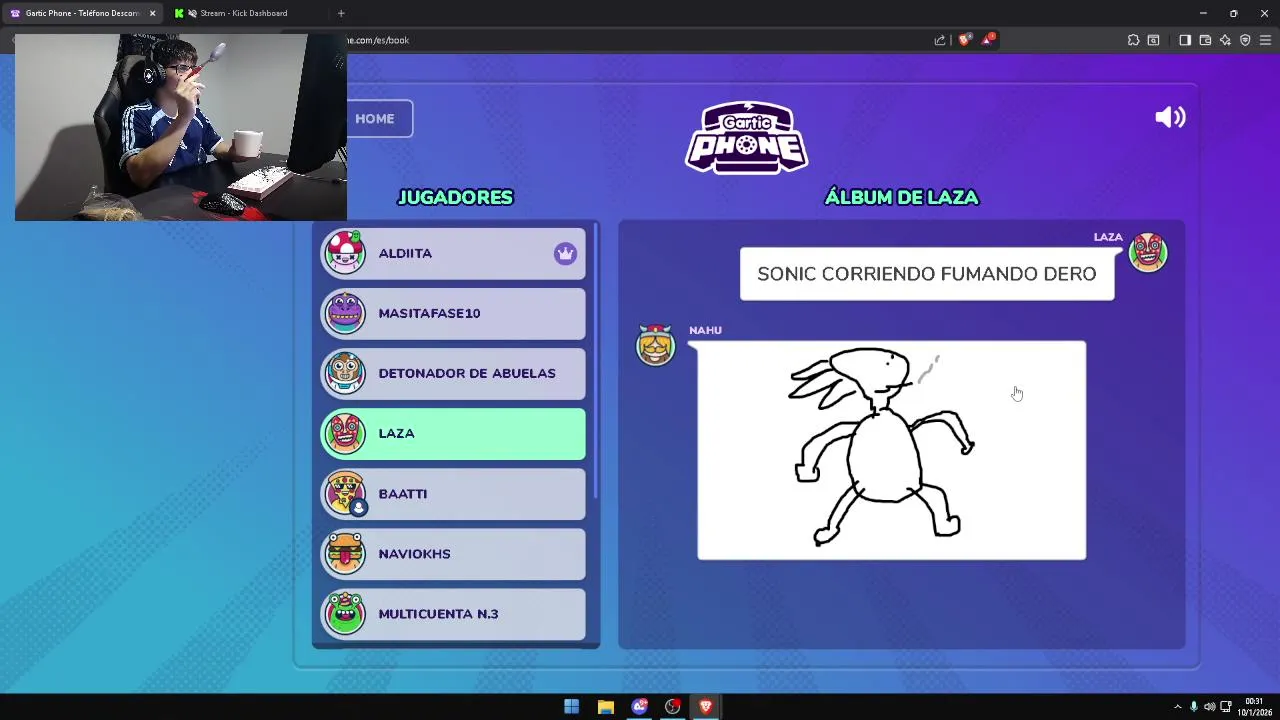The height and width of the screenshot is (720, 1280).
Task: Click BAATTI's pizza avatar
Action: [x=345, y=493]
